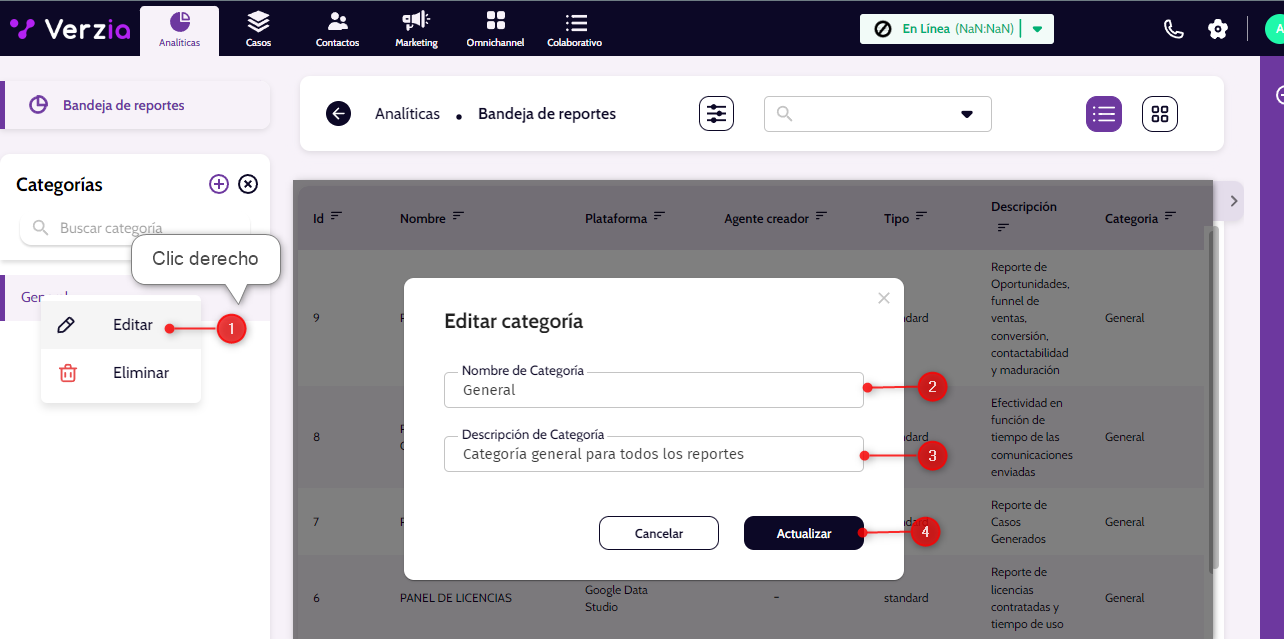Click the back arrow beside Analíticas
This screenshot has height=639, width=1284.
click(x=338, y=114)
